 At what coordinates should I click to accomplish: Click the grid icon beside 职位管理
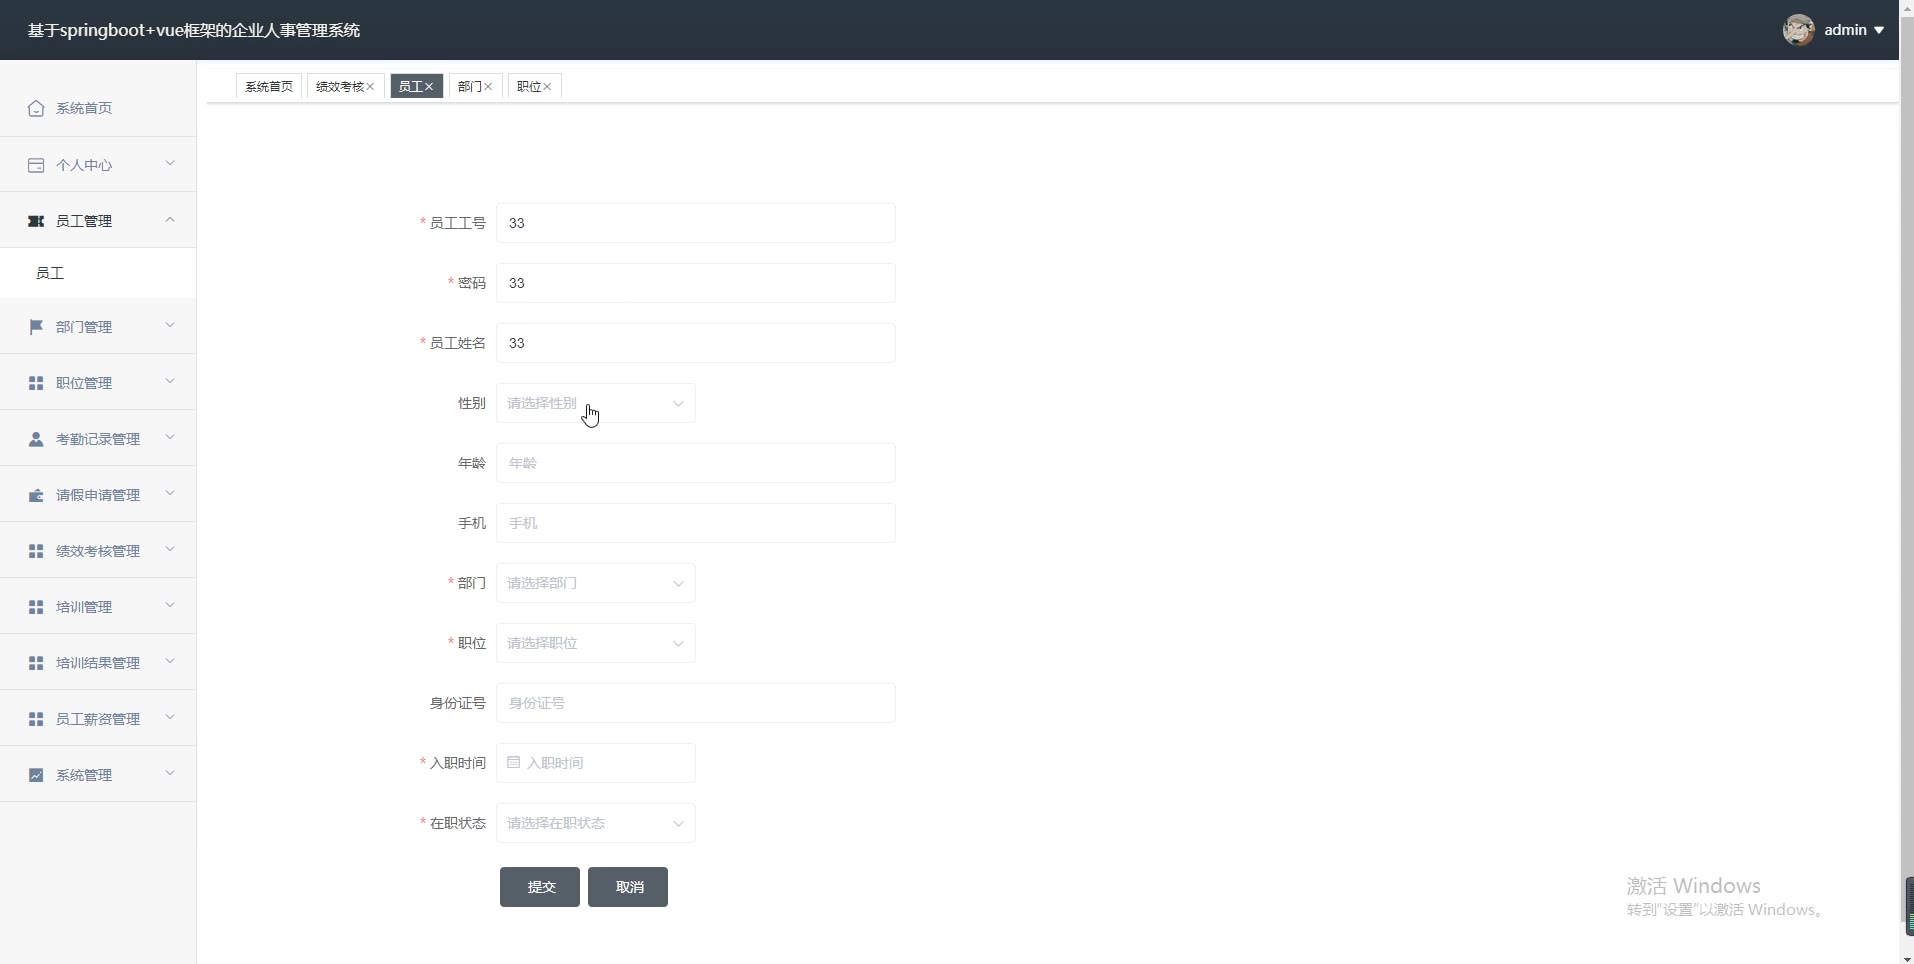coord(36,383)
